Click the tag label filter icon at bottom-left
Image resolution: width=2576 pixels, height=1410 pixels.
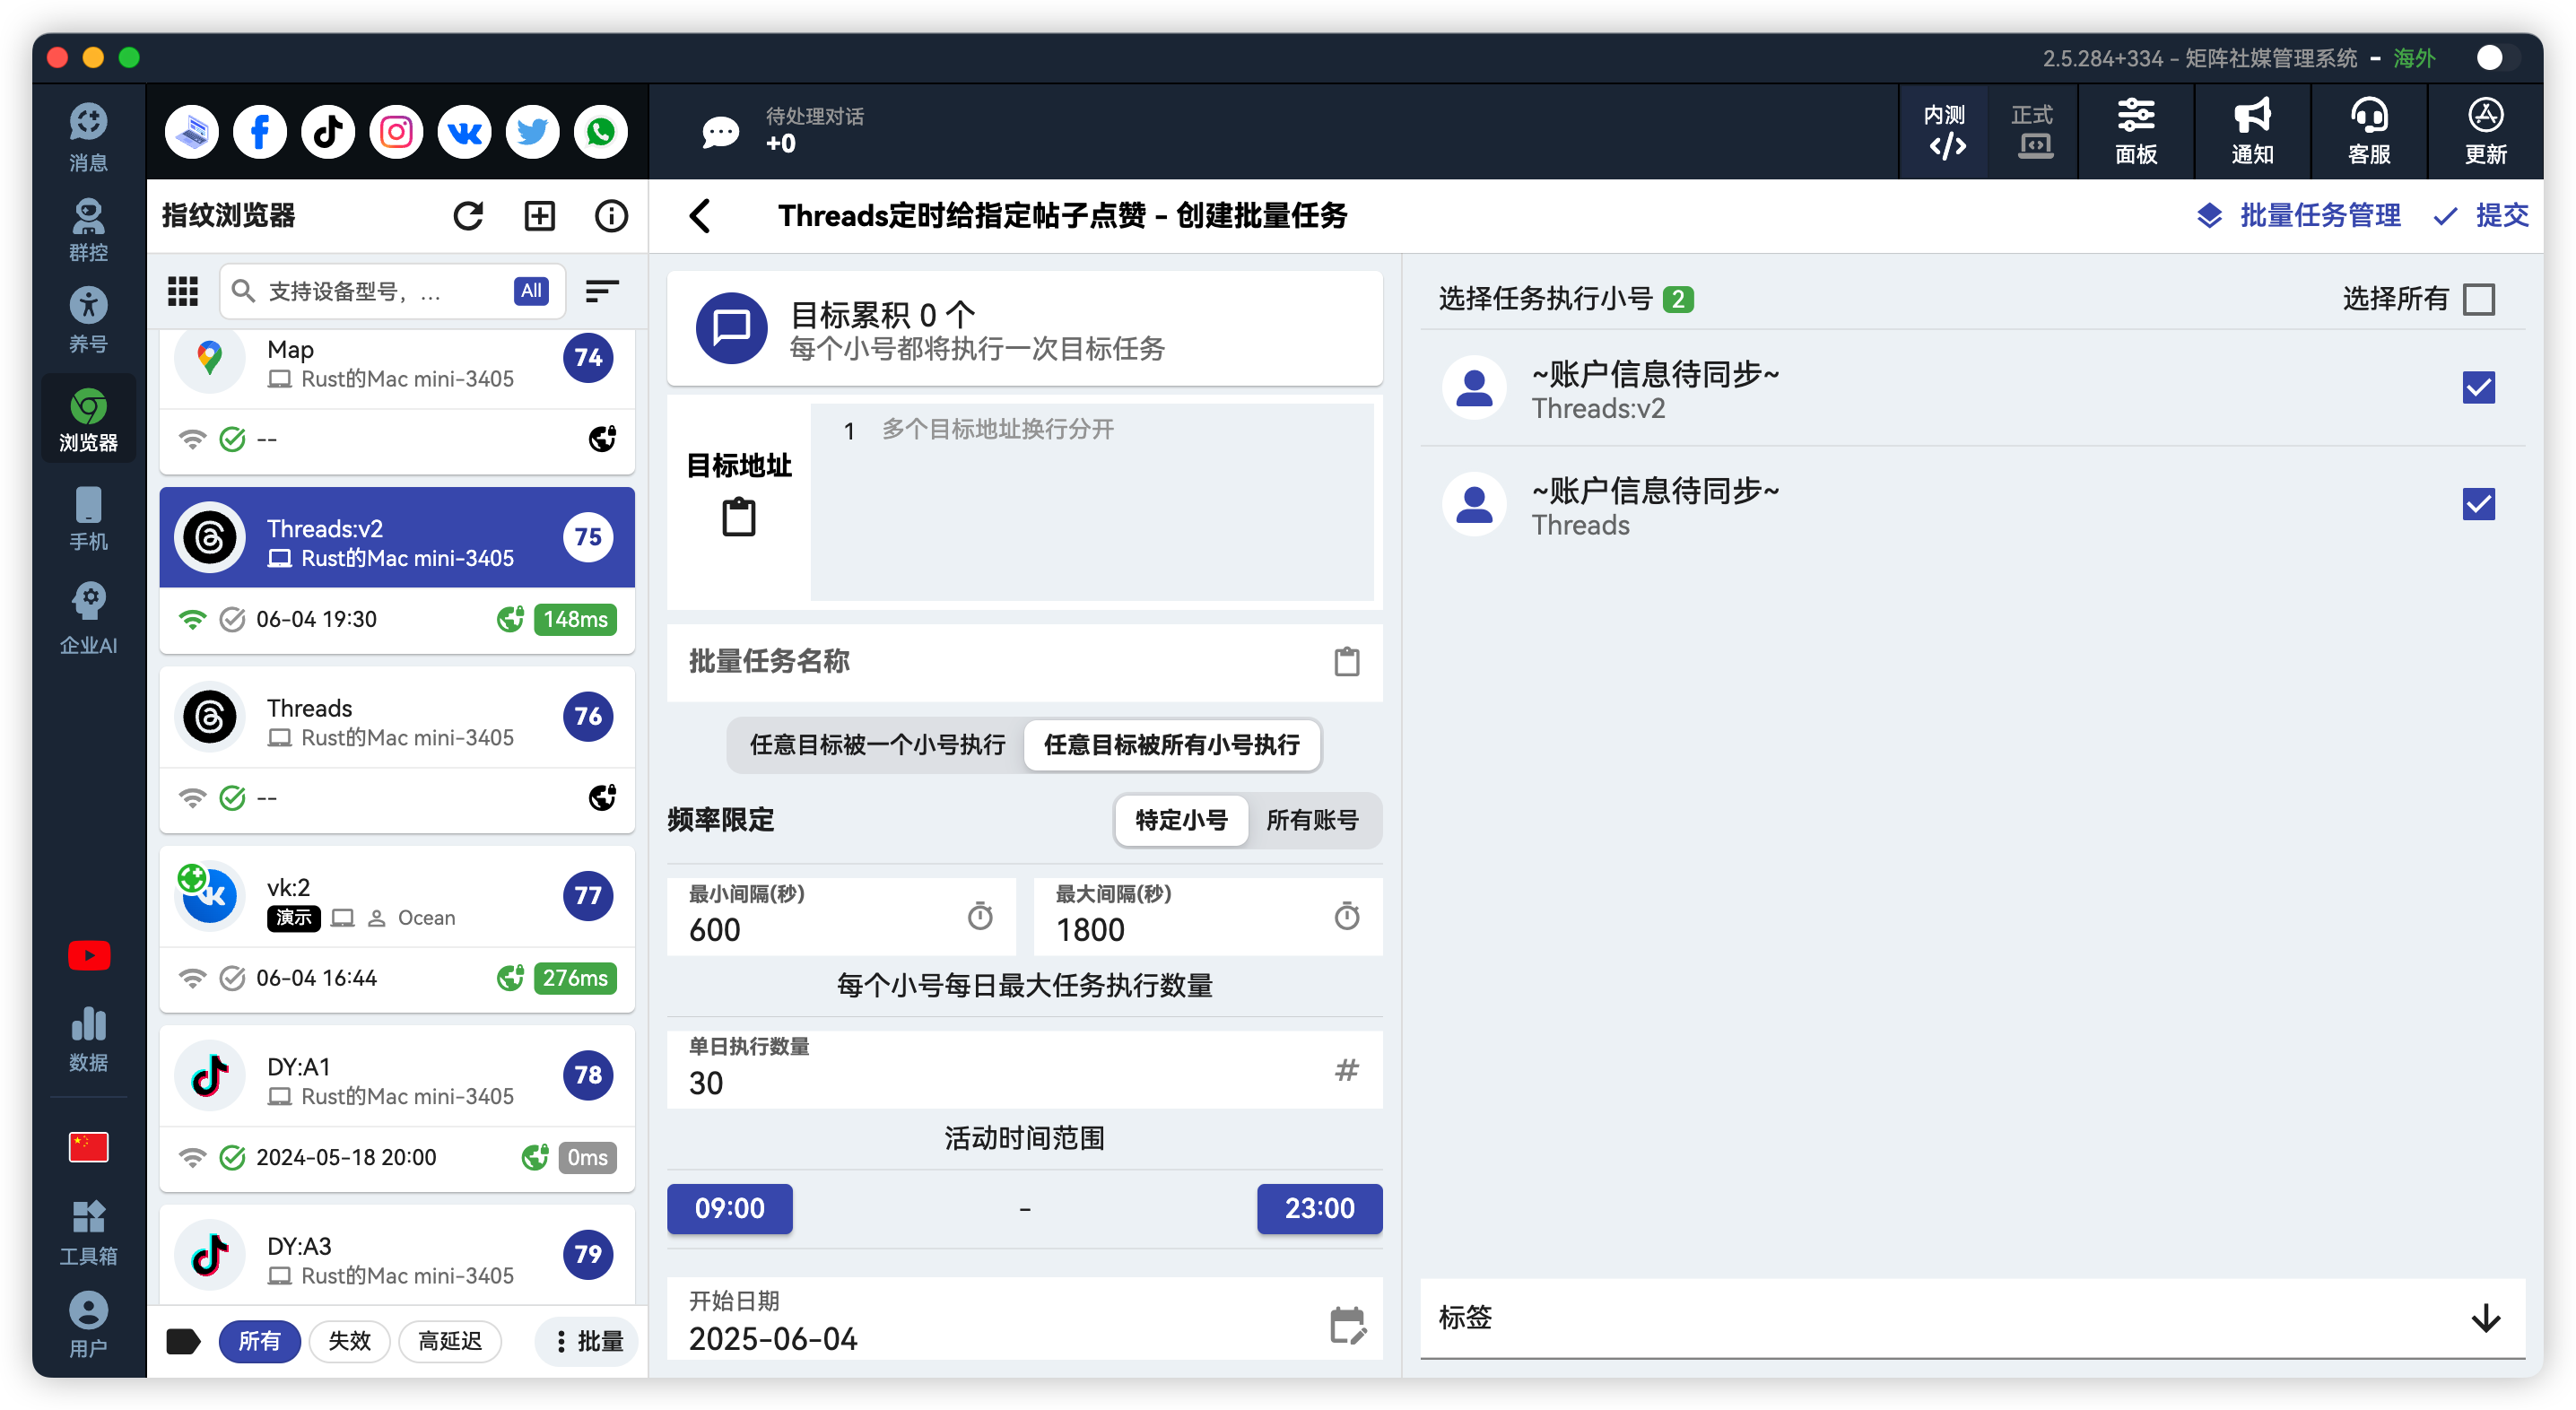tap(183, 1340)
